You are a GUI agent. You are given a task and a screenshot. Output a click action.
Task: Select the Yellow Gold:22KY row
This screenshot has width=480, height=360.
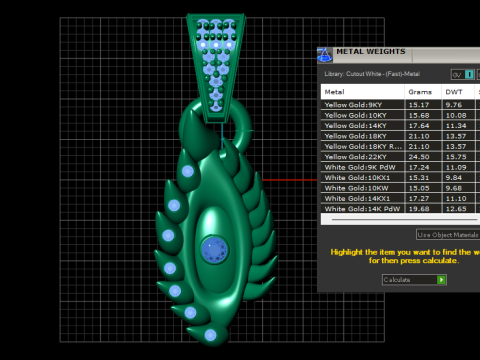click(x=400, y=157)
